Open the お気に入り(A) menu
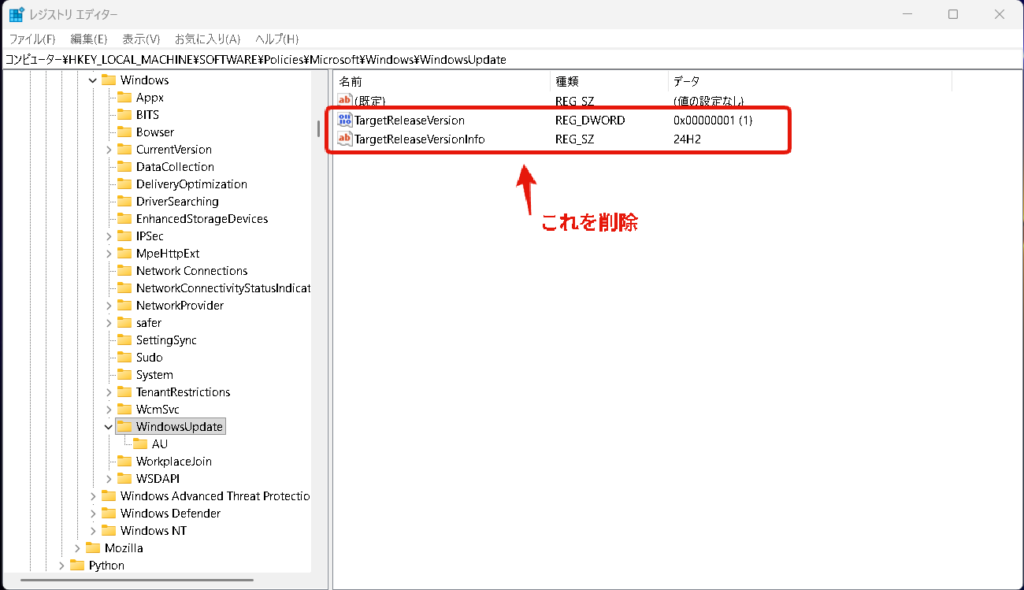The height and width of the screenshot is (590, 1024). click(207, 39)
